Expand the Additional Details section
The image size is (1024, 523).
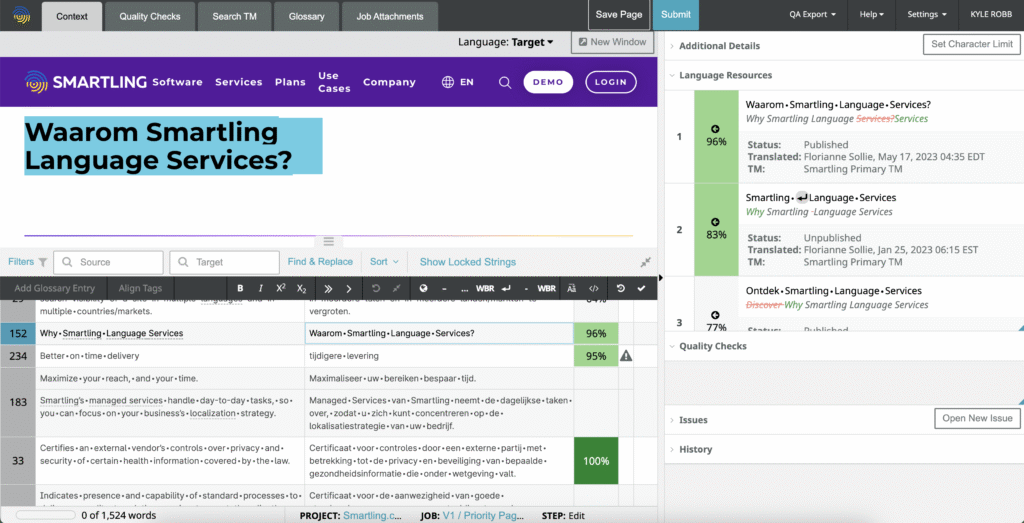719,45
